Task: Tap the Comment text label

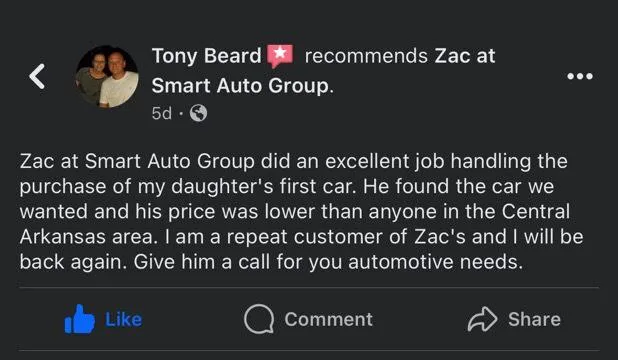Action: 328,319
